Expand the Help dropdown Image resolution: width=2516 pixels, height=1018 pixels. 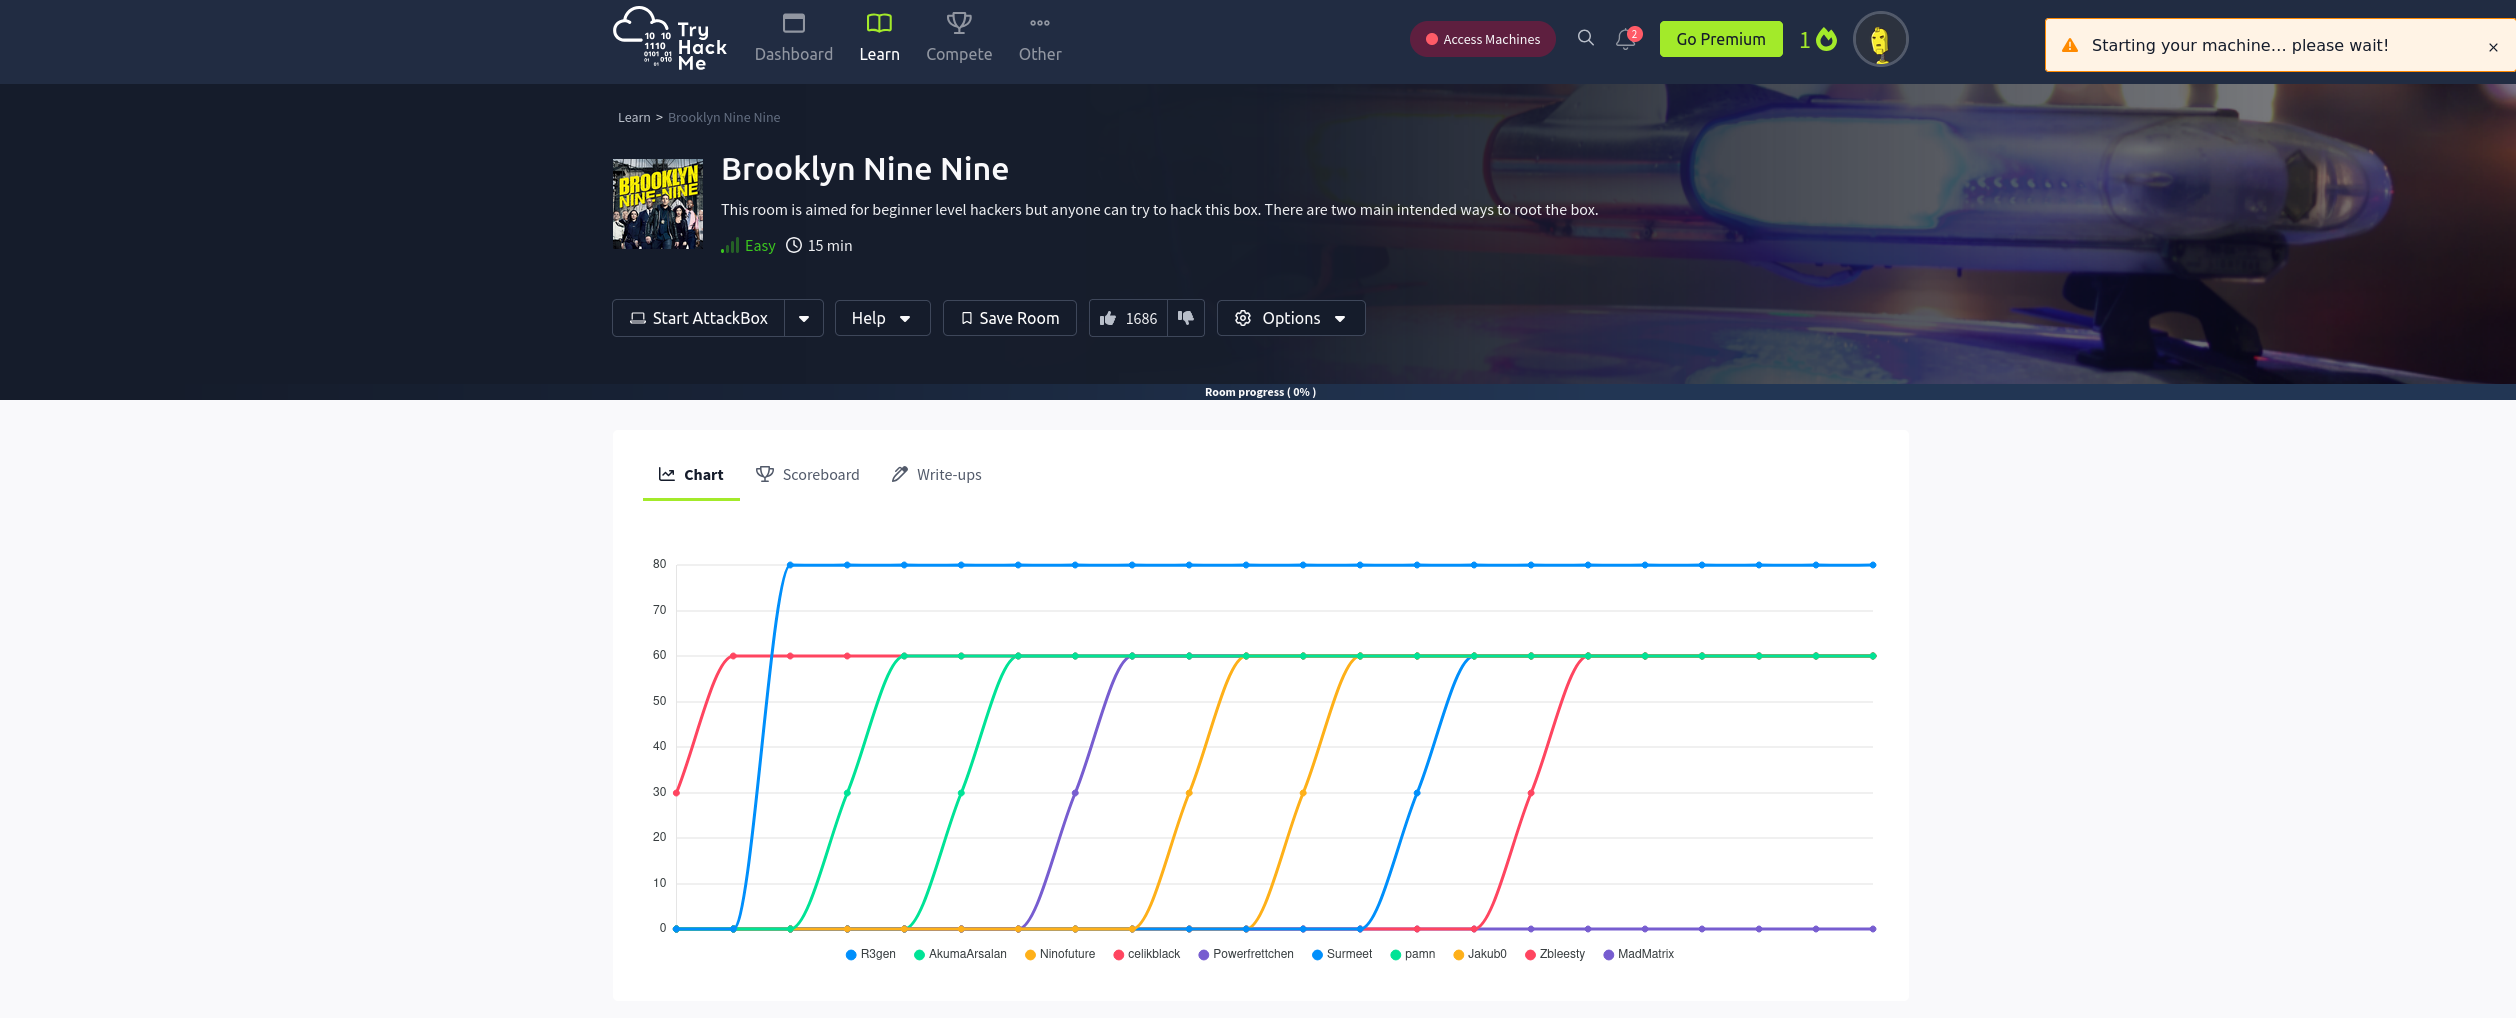[882, 318]
